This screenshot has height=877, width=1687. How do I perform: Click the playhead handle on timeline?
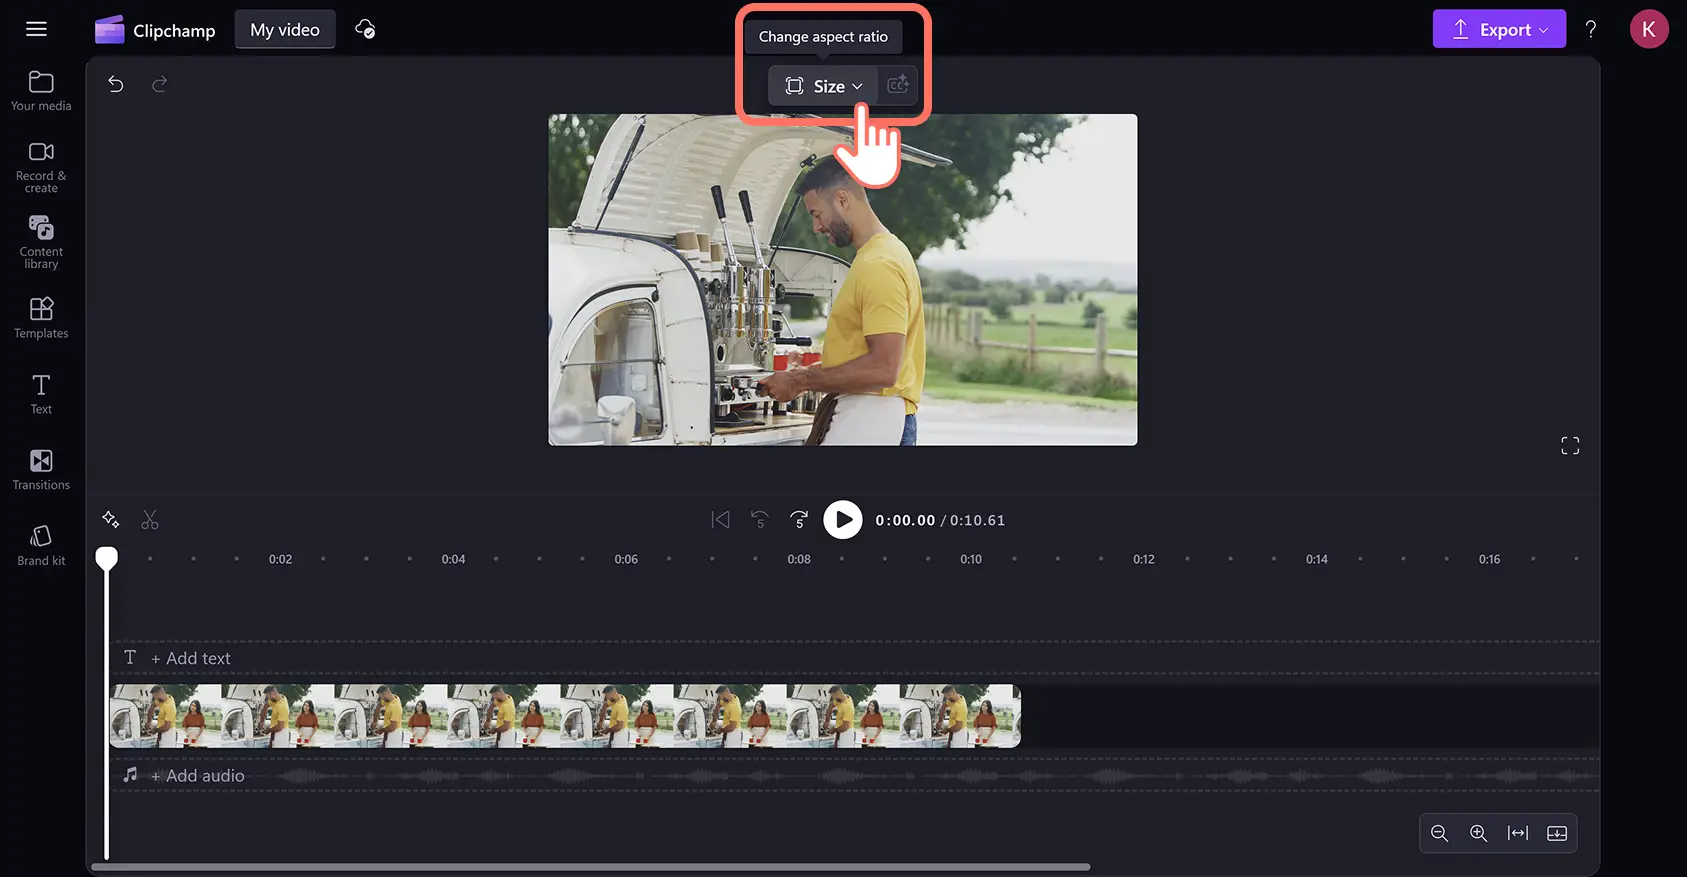coord(106,558)
